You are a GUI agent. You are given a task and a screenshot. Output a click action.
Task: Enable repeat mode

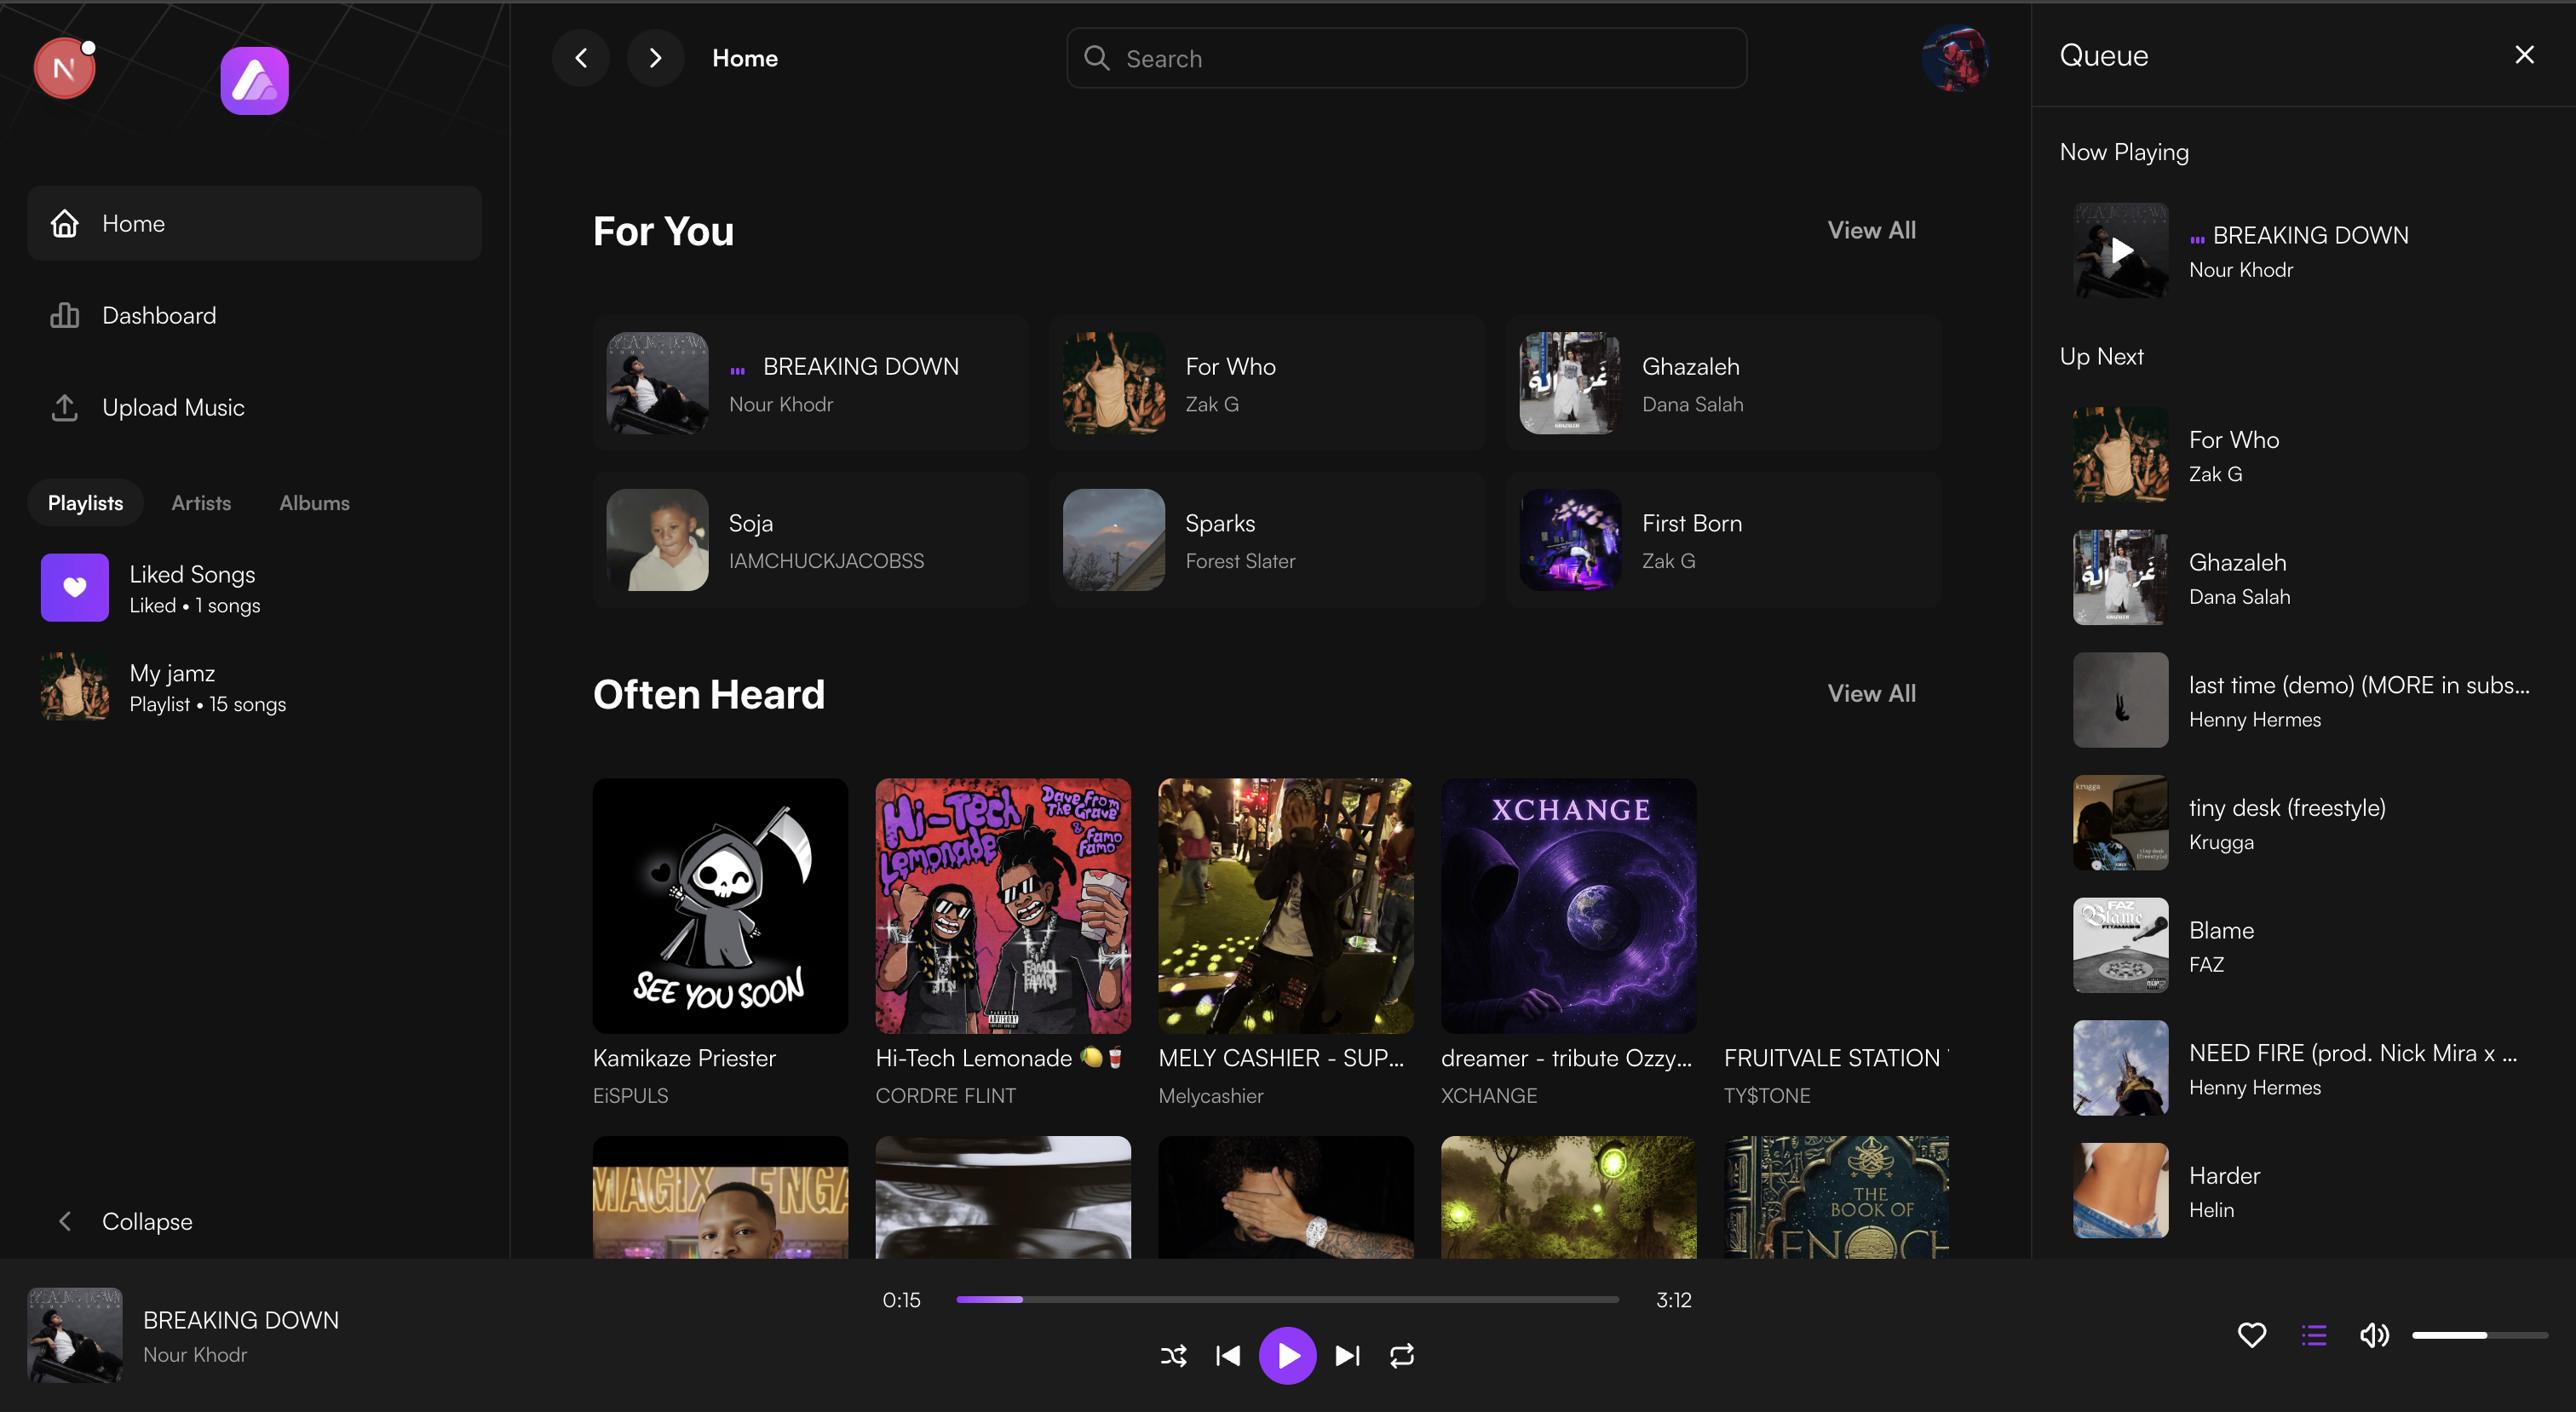point(1401,1355)
